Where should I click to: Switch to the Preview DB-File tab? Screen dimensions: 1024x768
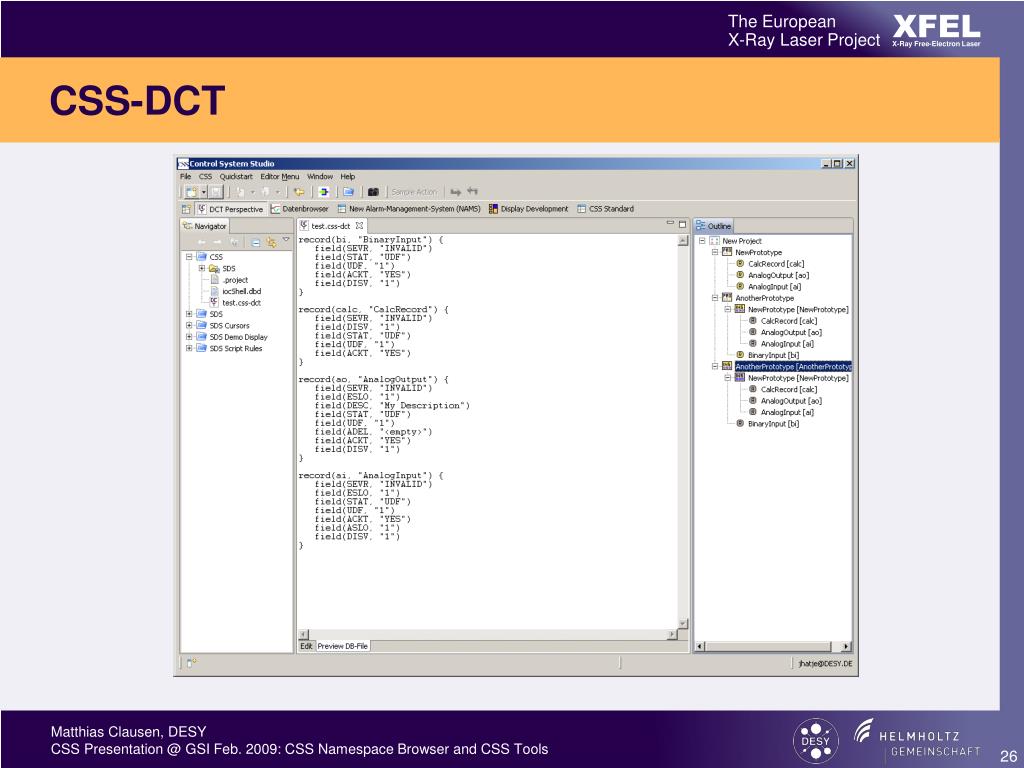coord(343,646)
